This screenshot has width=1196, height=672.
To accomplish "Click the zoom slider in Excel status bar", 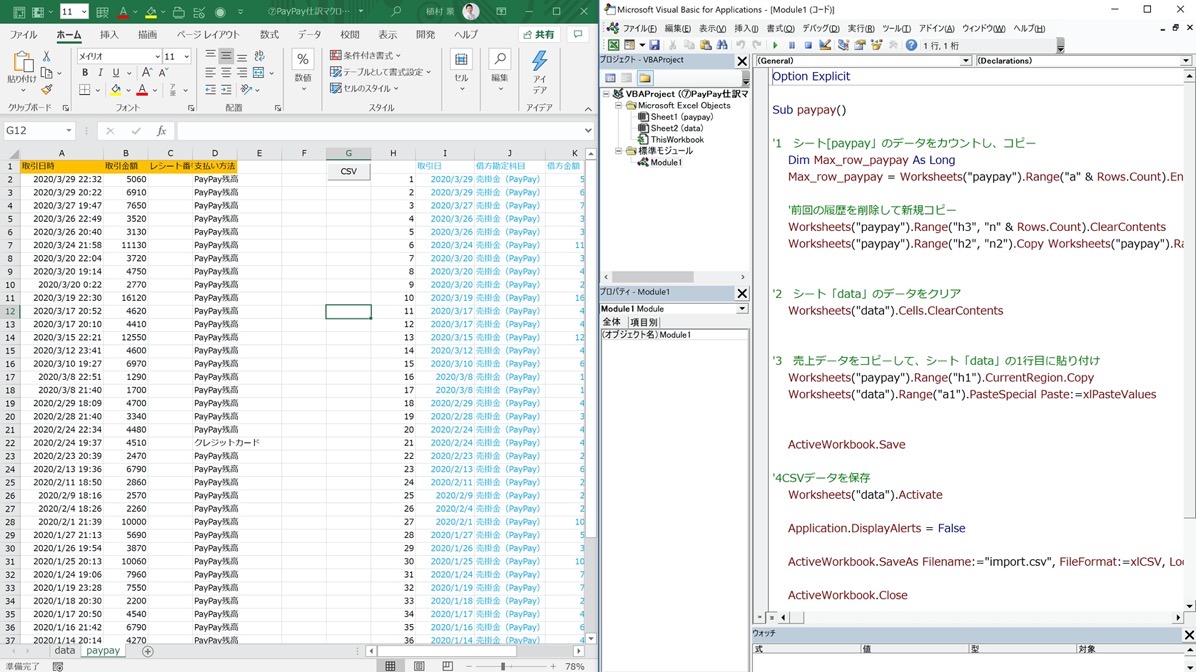I will 503,666.
